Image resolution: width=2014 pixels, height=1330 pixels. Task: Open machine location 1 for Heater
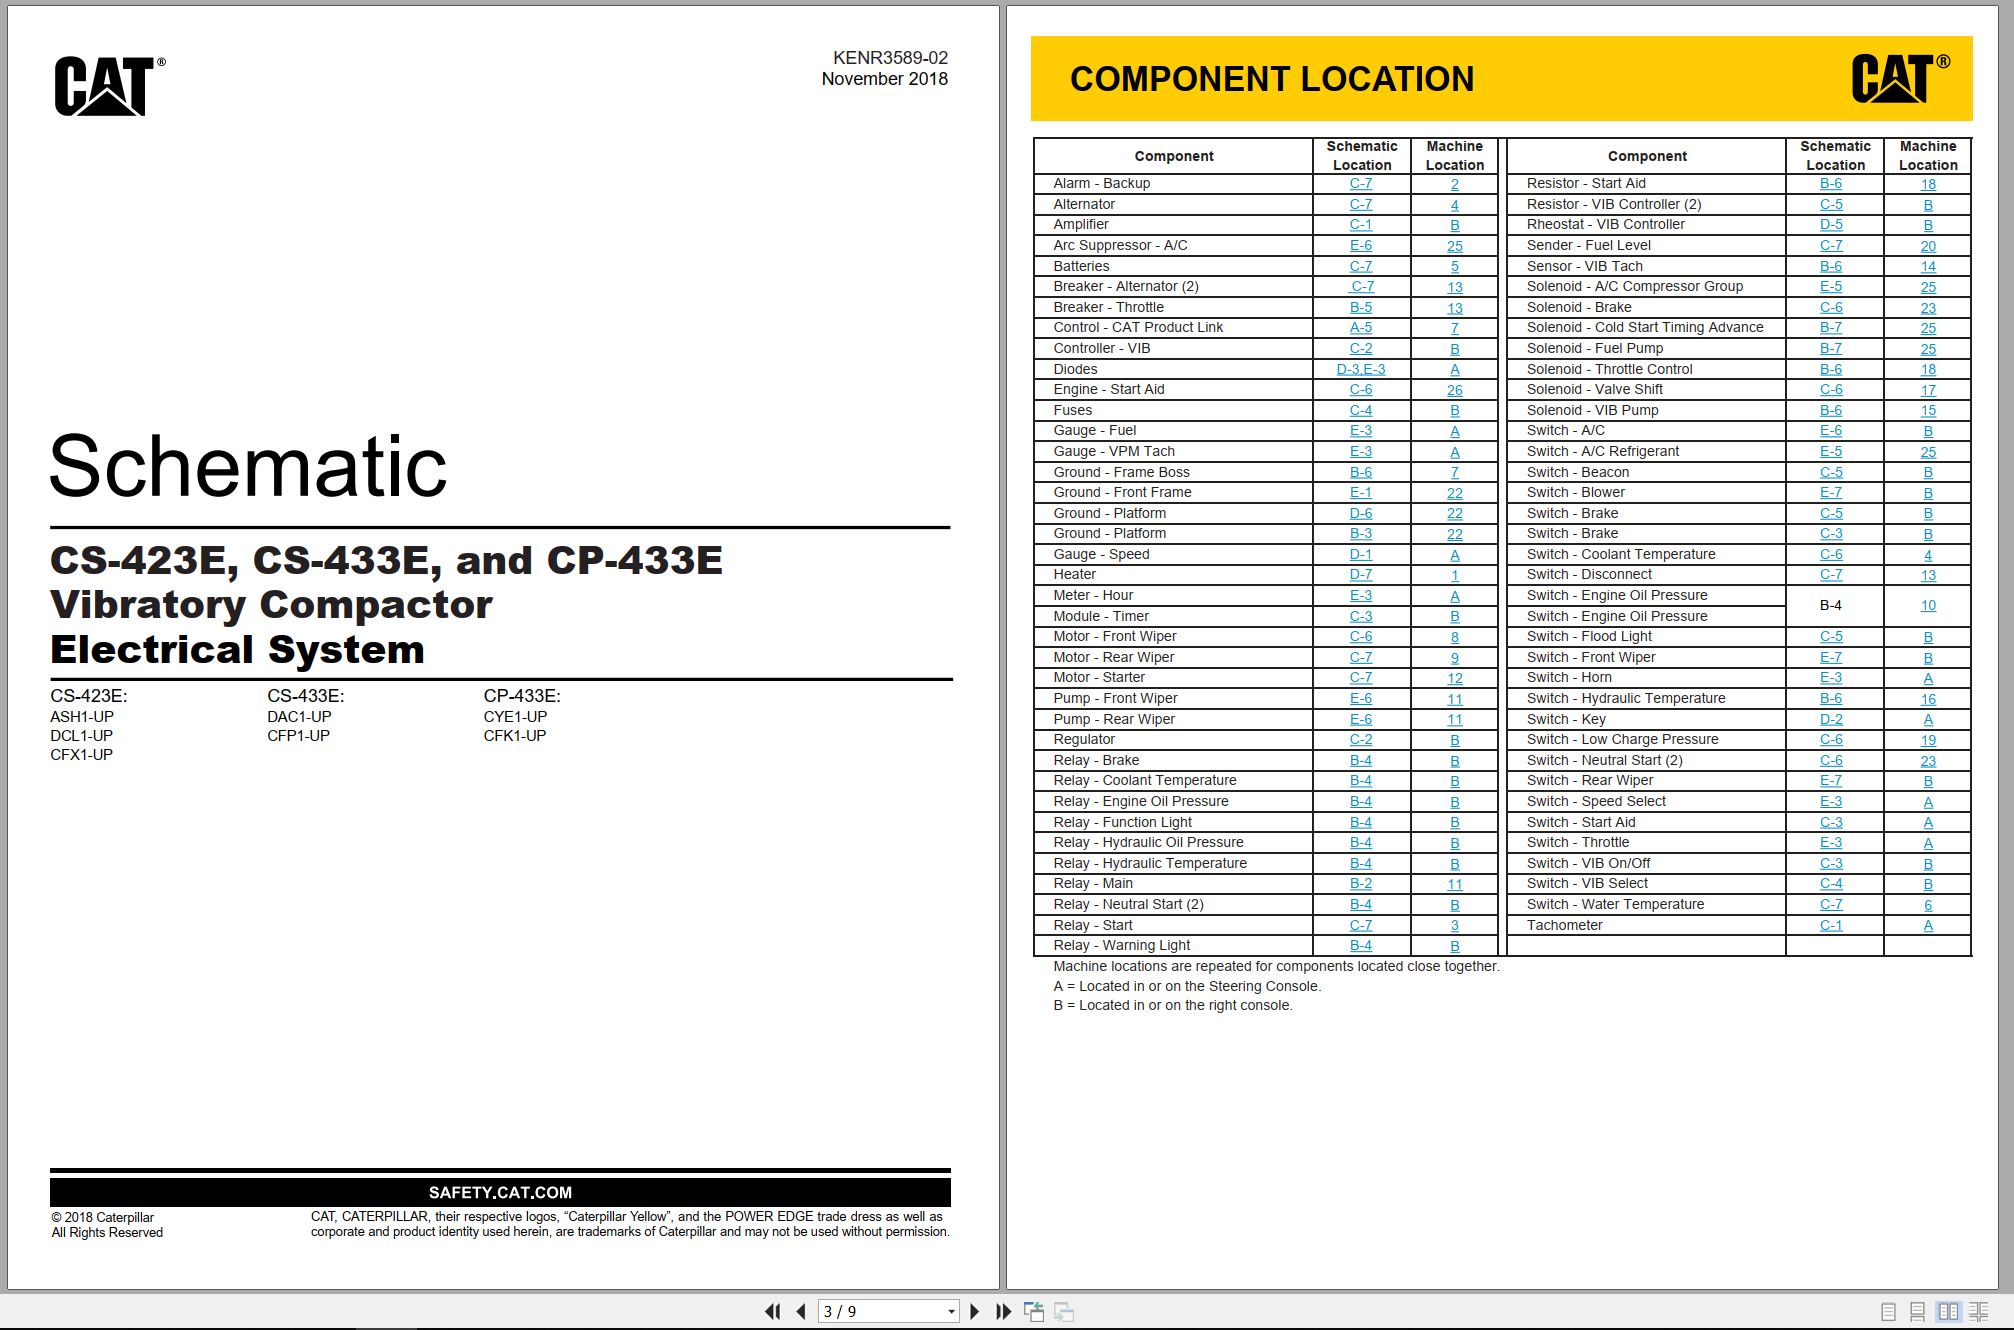pos(1454,575)
